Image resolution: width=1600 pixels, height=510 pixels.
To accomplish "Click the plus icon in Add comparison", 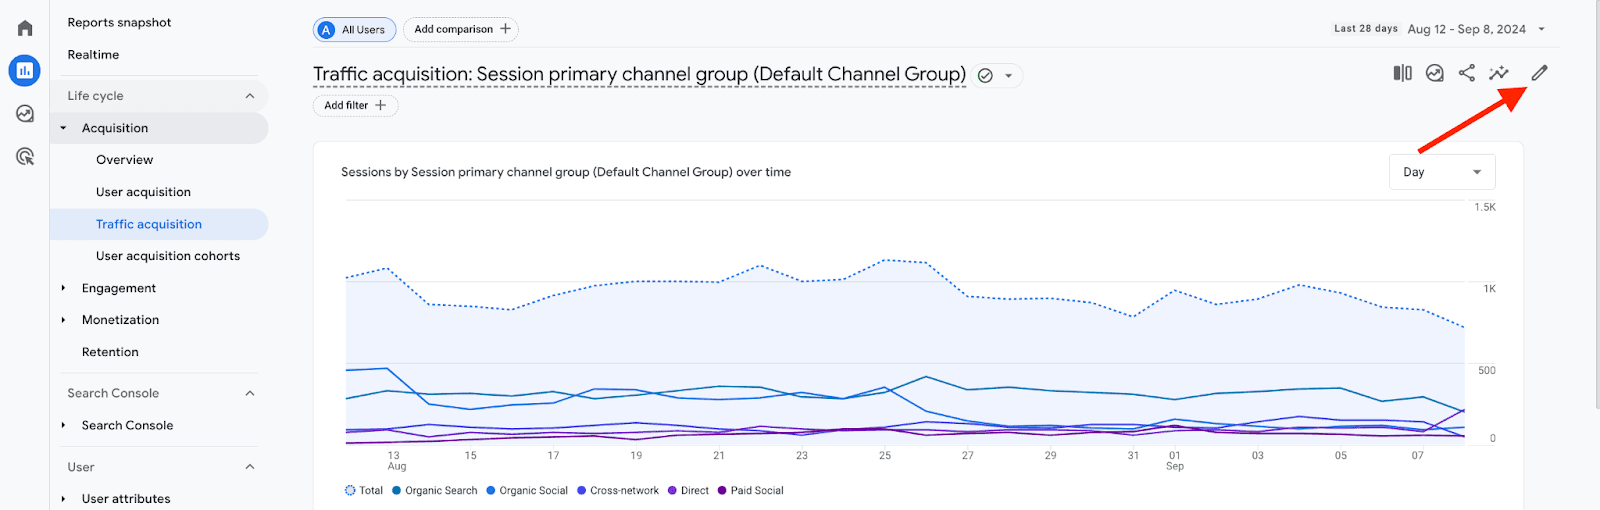I will [505, 29].
